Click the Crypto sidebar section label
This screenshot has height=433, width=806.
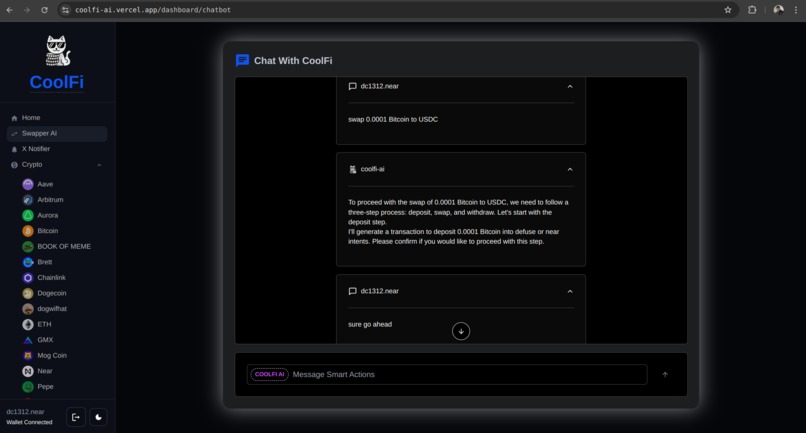click(x=32, y=165)
